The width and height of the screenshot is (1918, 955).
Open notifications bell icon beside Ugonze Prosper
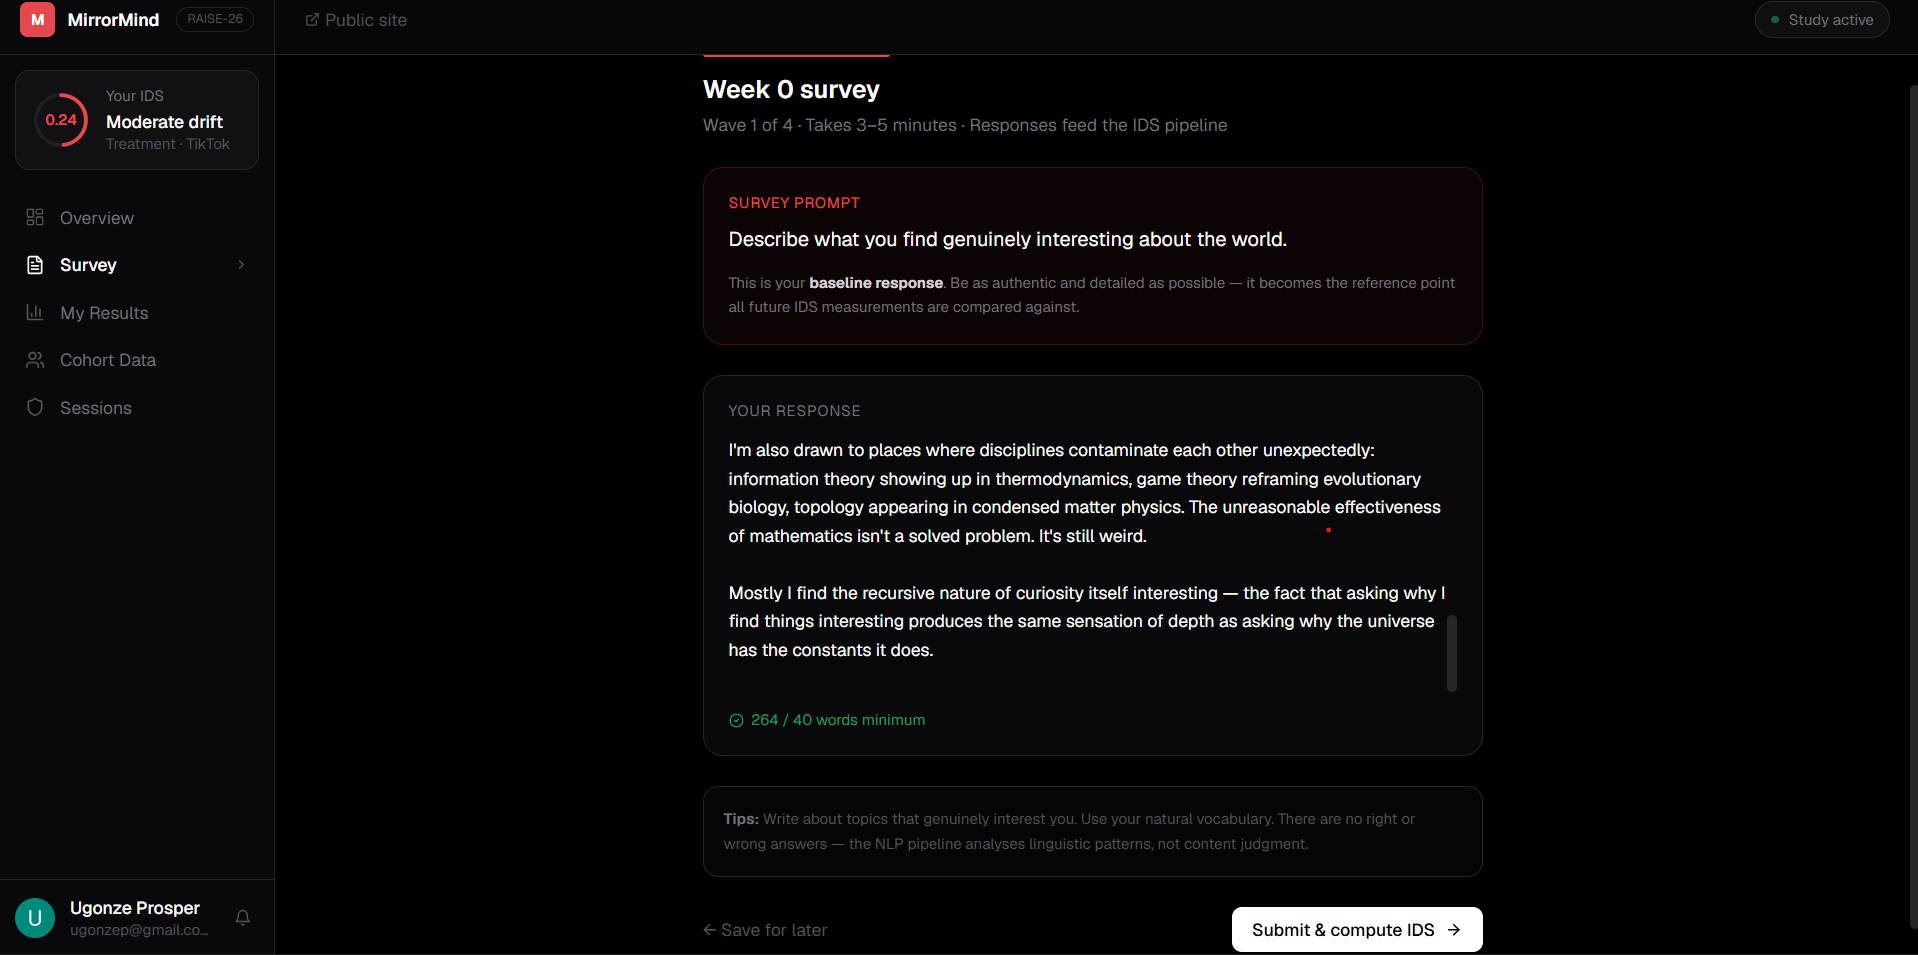coord(242,917)
